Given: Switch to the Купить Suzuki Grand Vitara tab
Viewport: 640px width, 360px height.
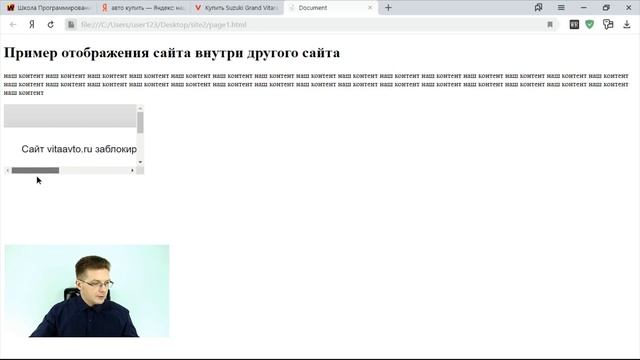Looking at the screenshot, I should click(237, 8).
